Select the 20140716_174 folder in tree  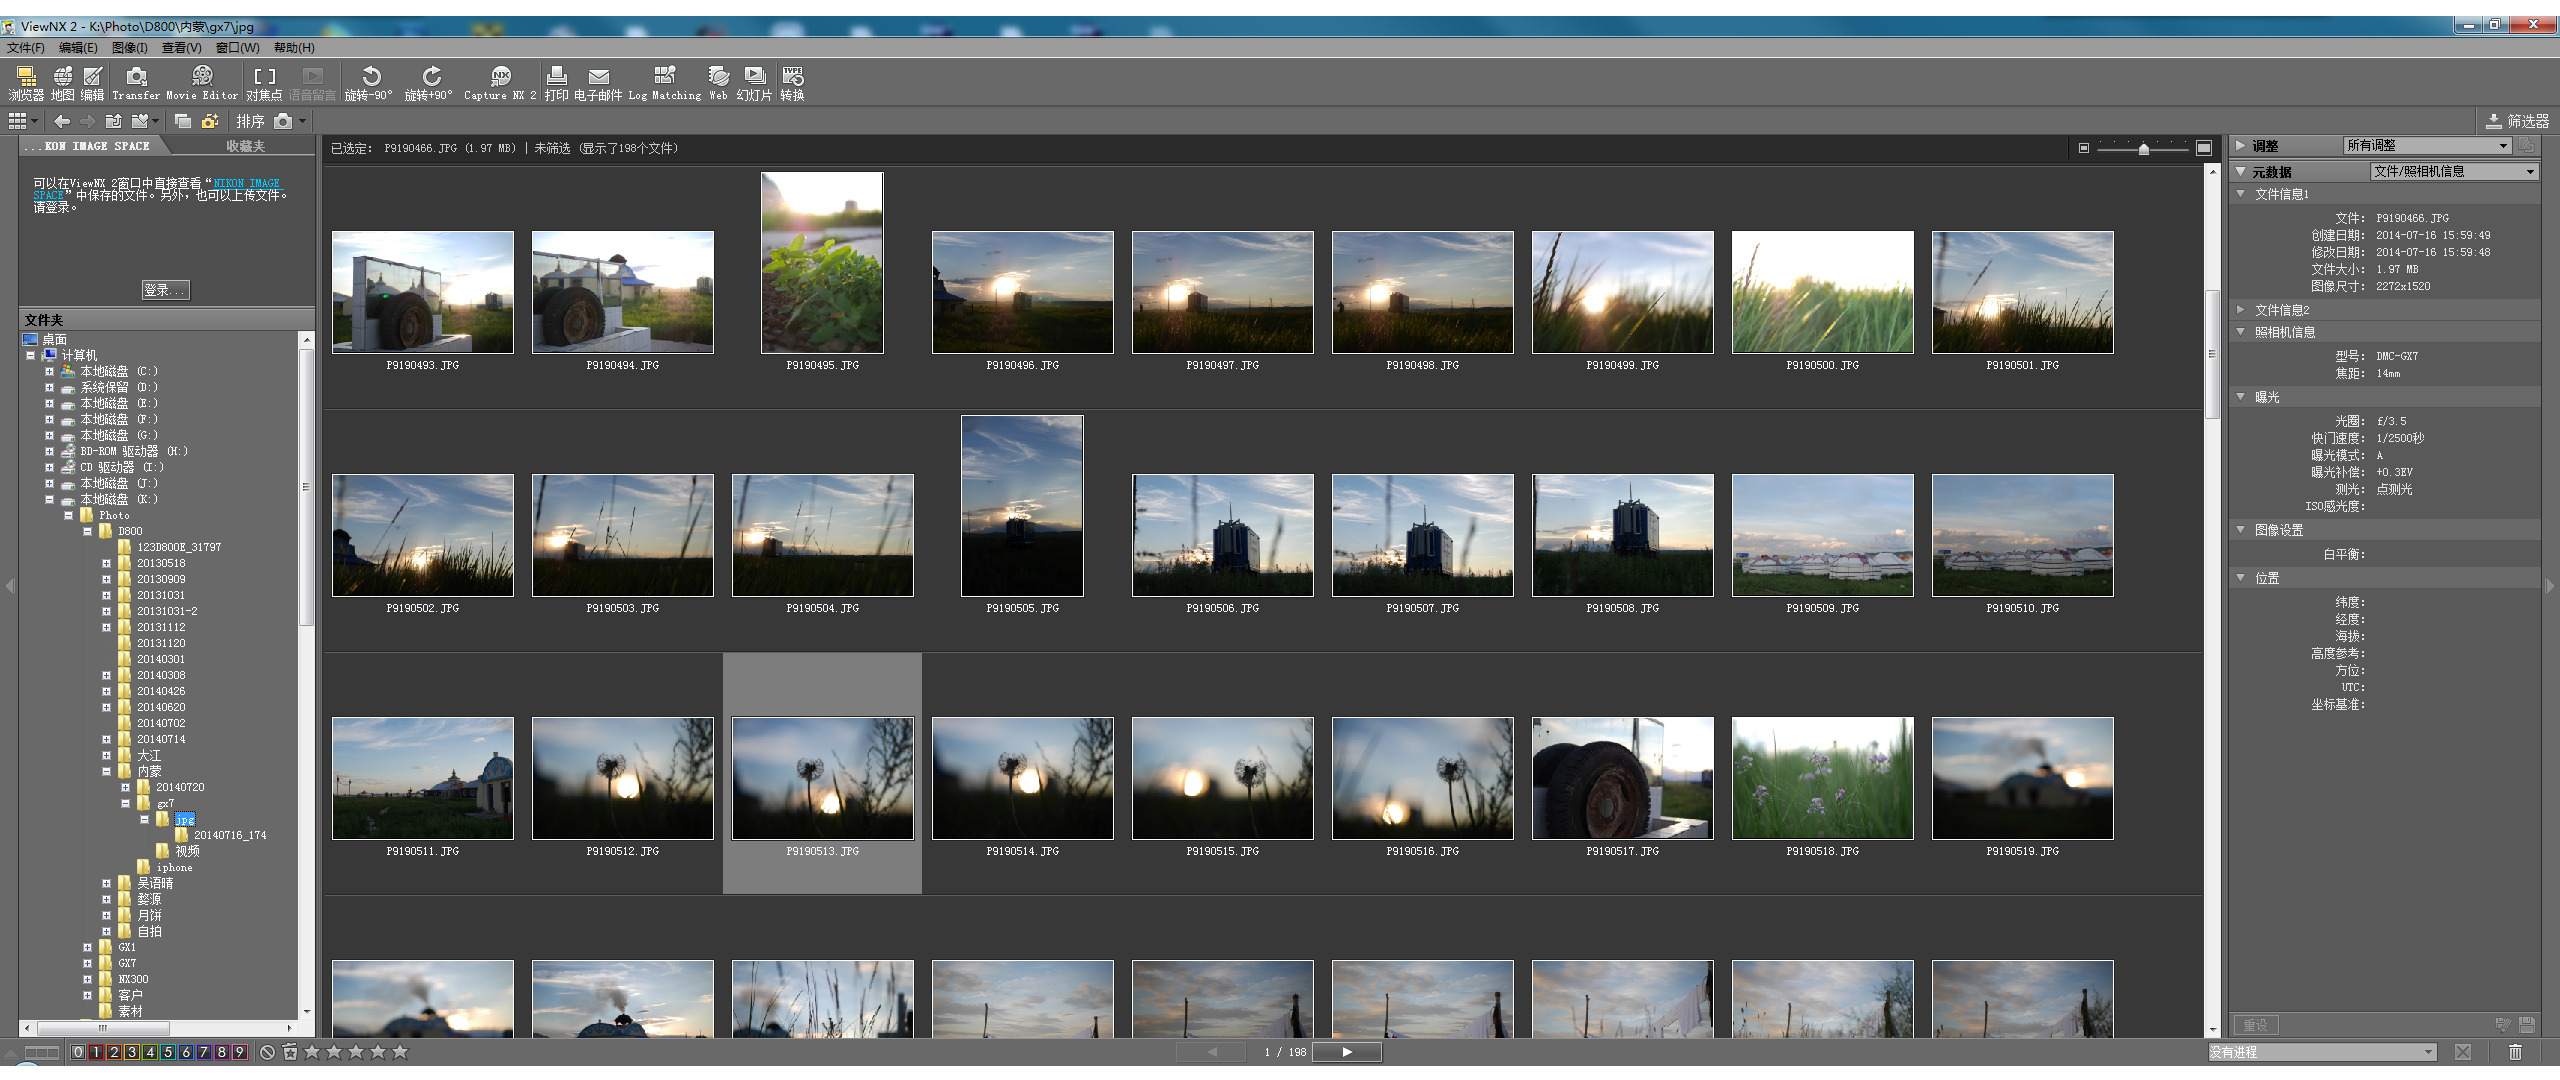click(x=230, y=835)
